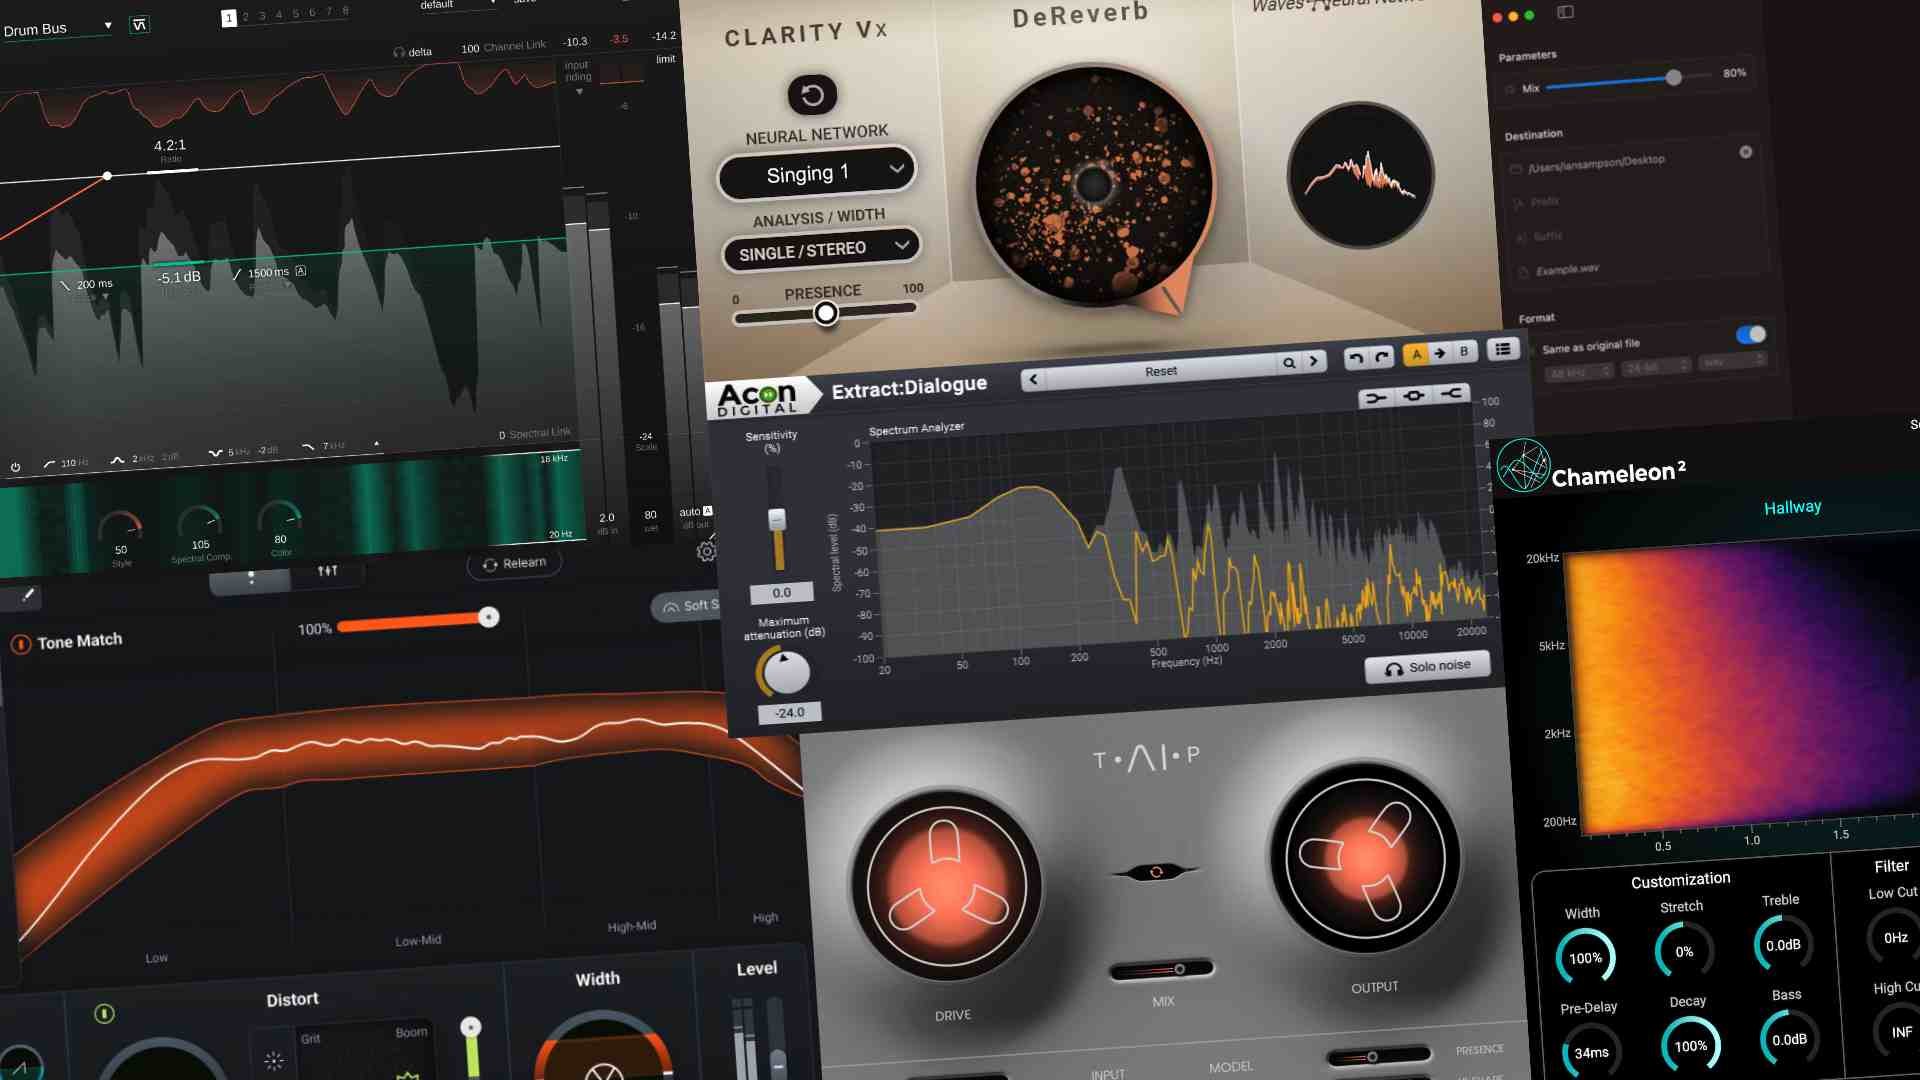Click Clarity Vx reset neural network icon

[812, 95]
